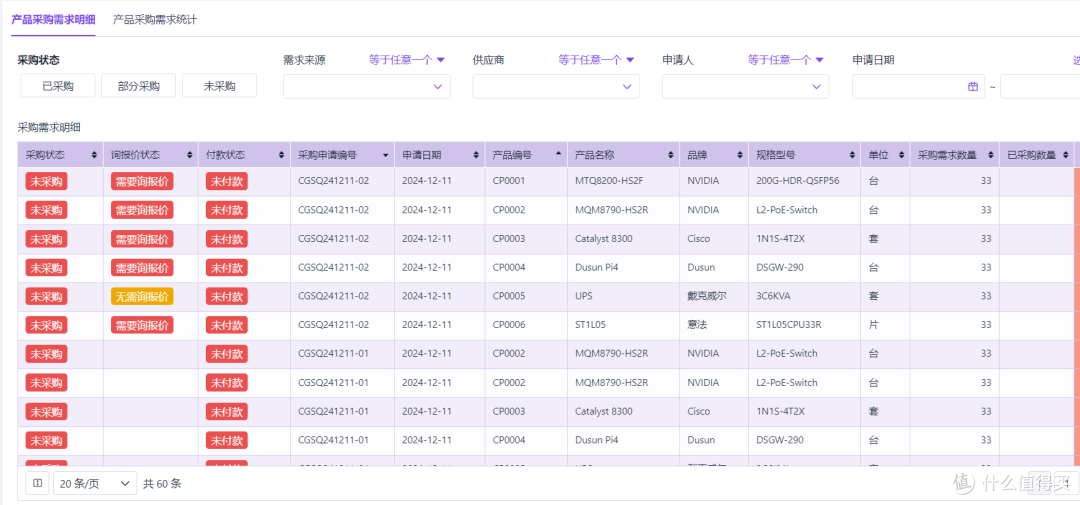Click 无需询报价 tag in UPS row
This screenshot has width=1080, height=505.
[x=142, y=296]
